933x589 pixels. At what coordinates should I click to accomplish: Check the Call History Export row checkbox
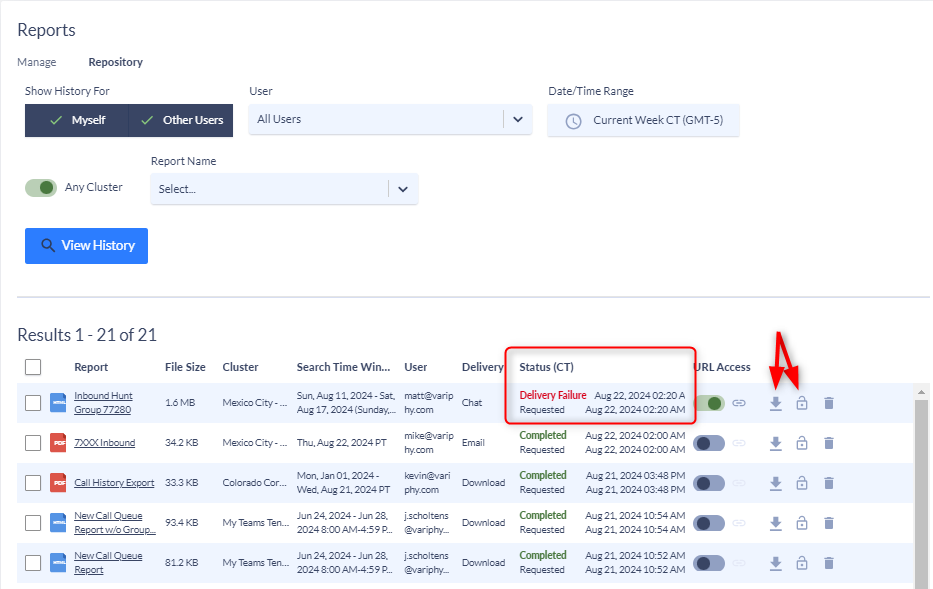coord(33,483)
